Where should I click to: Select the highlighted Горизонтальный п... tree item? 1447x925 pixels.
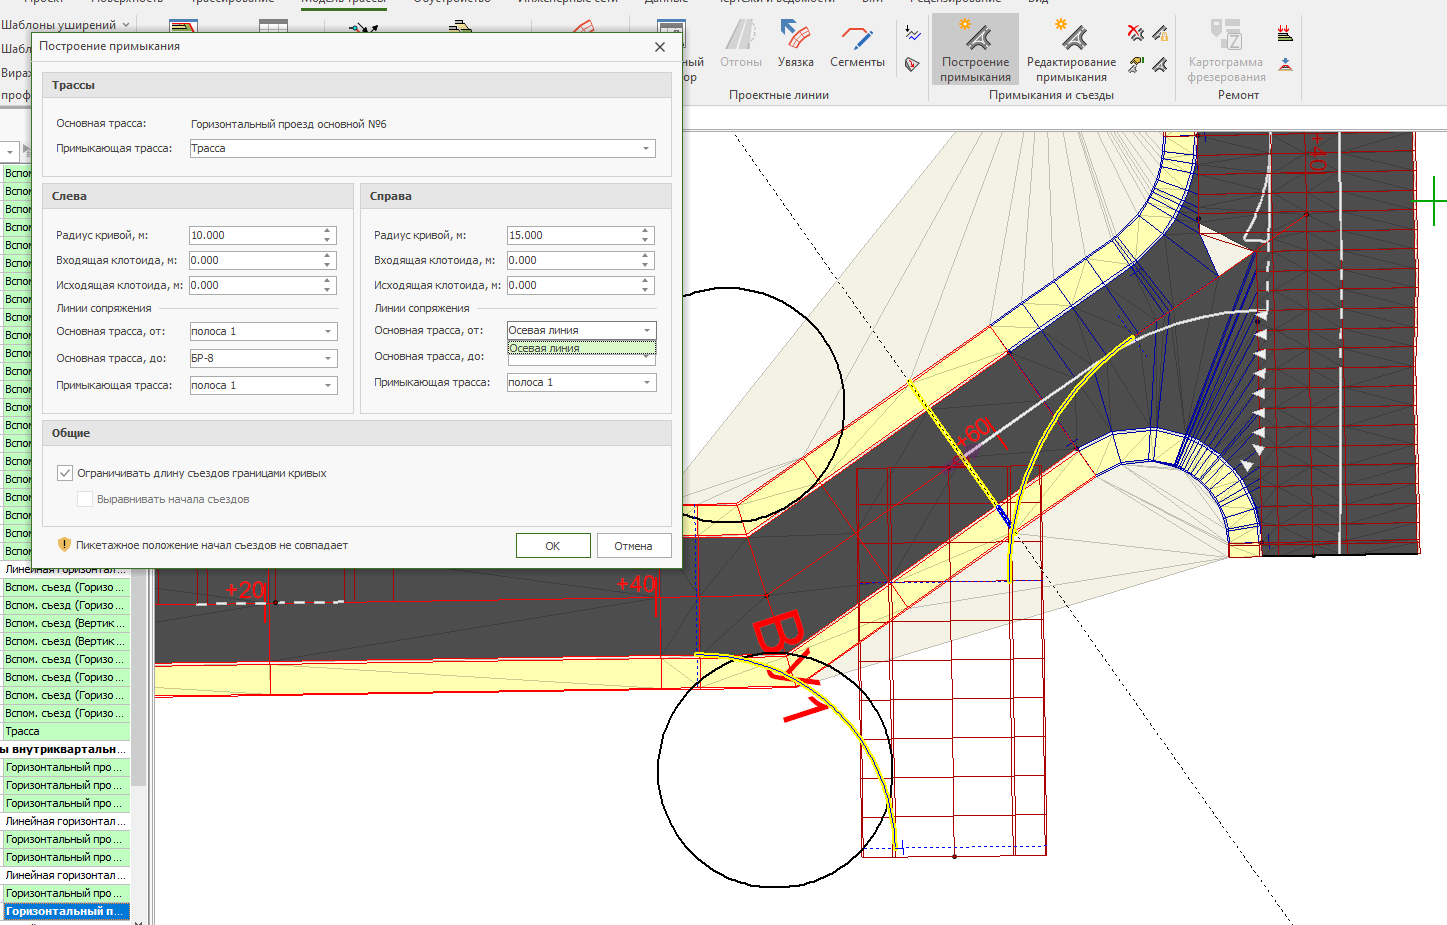coord(67,911)
